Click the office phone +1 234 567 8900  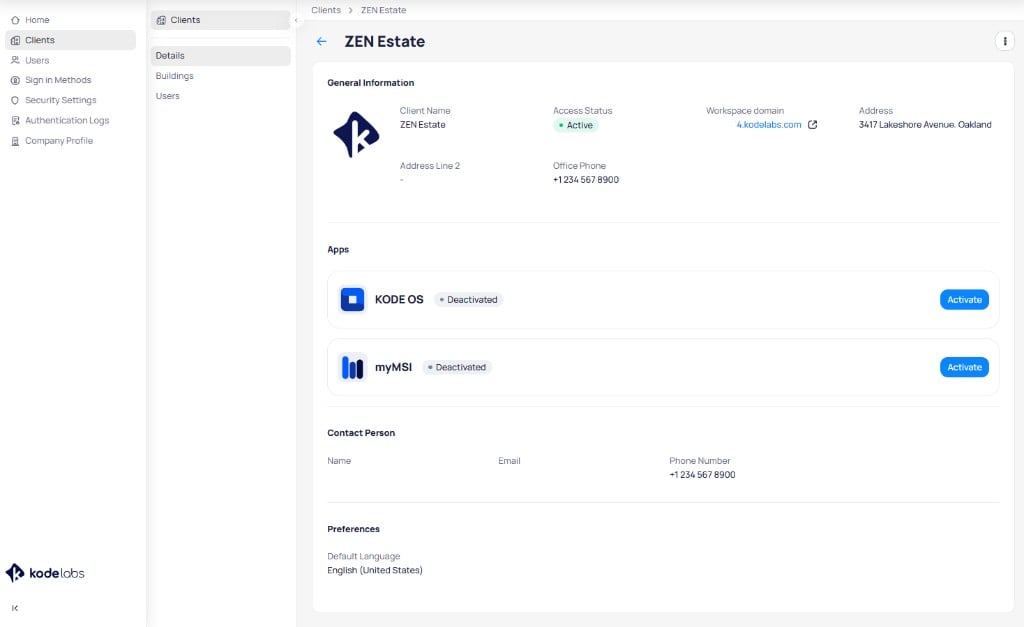[586, 180]
